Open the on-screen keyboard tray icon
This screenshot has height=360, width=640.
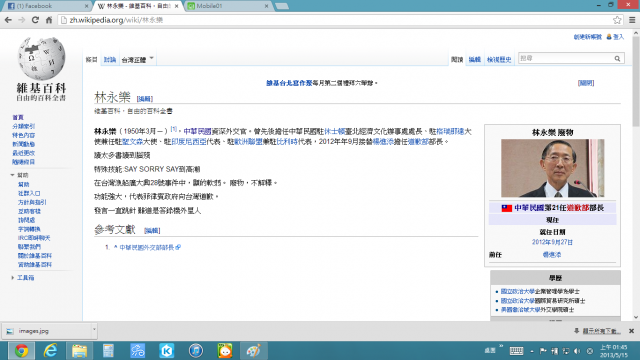(x=516, y=351)
